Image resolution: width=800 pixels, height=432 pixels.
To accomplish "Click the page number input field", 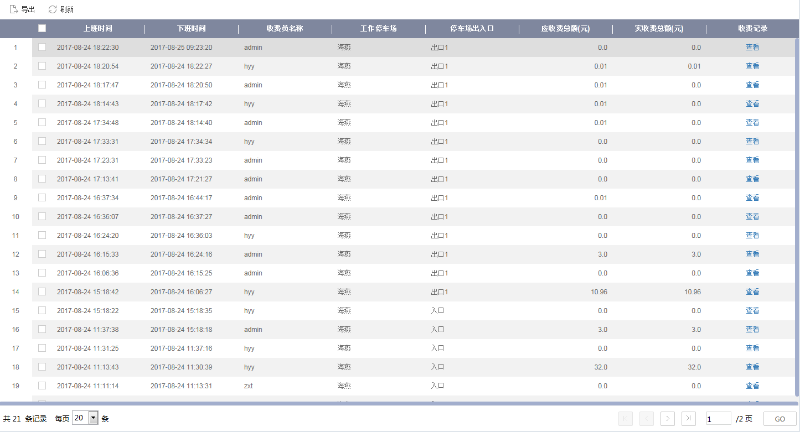I will click(718, 418).
